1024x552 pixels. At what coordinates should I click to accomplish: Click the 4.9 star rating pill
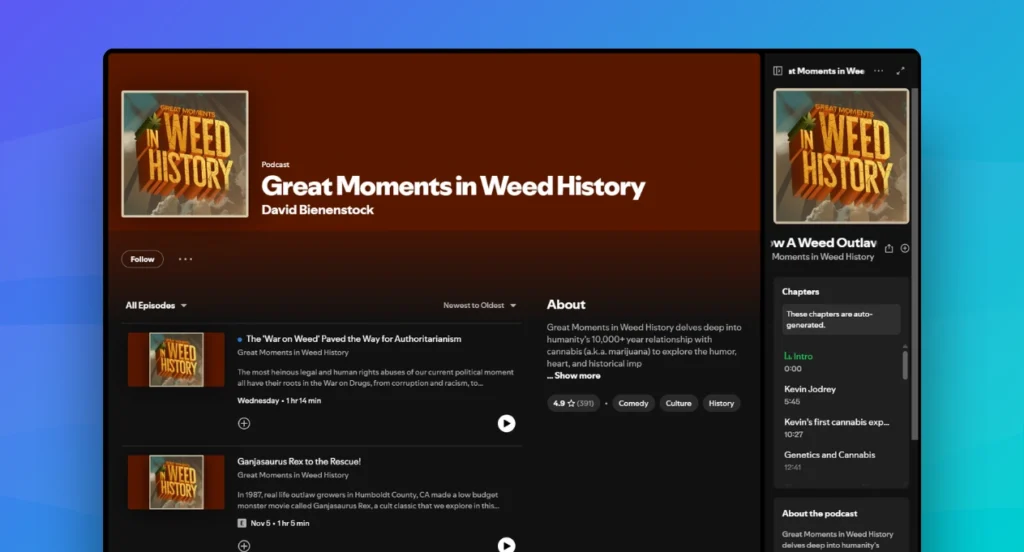pyautogui.click(x=573, y=403)
